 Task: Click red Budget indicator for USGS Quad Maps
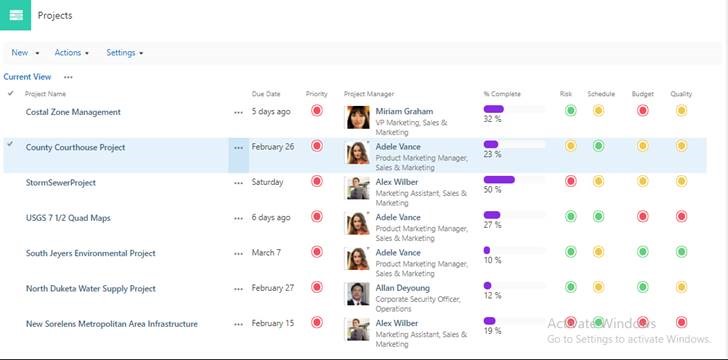coord(643,216)
